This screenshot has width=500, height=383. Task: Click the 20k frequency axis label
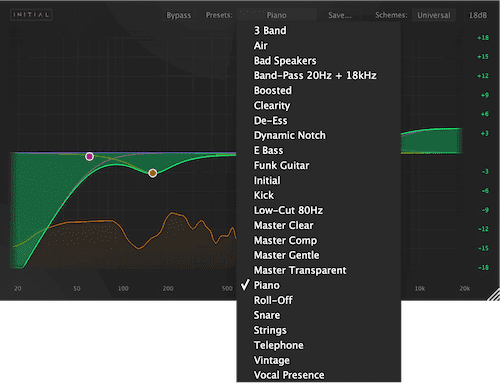(x=465, y=288)
